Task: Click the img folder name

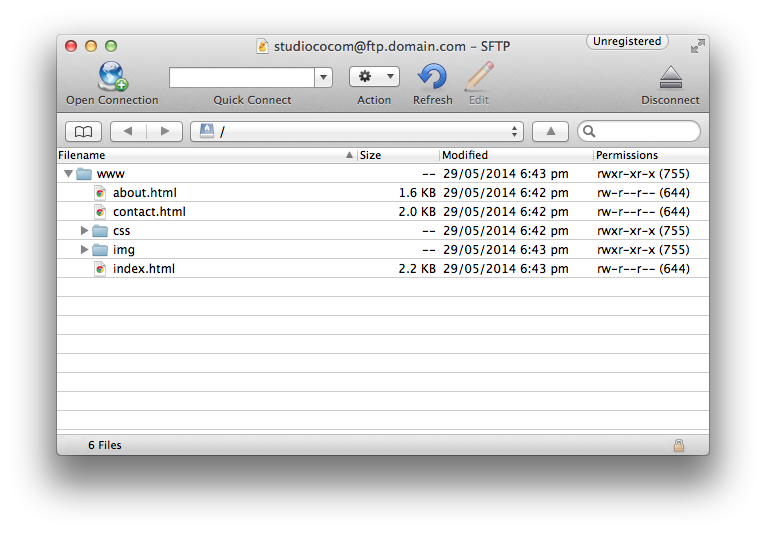Action: tap(124, 250)
